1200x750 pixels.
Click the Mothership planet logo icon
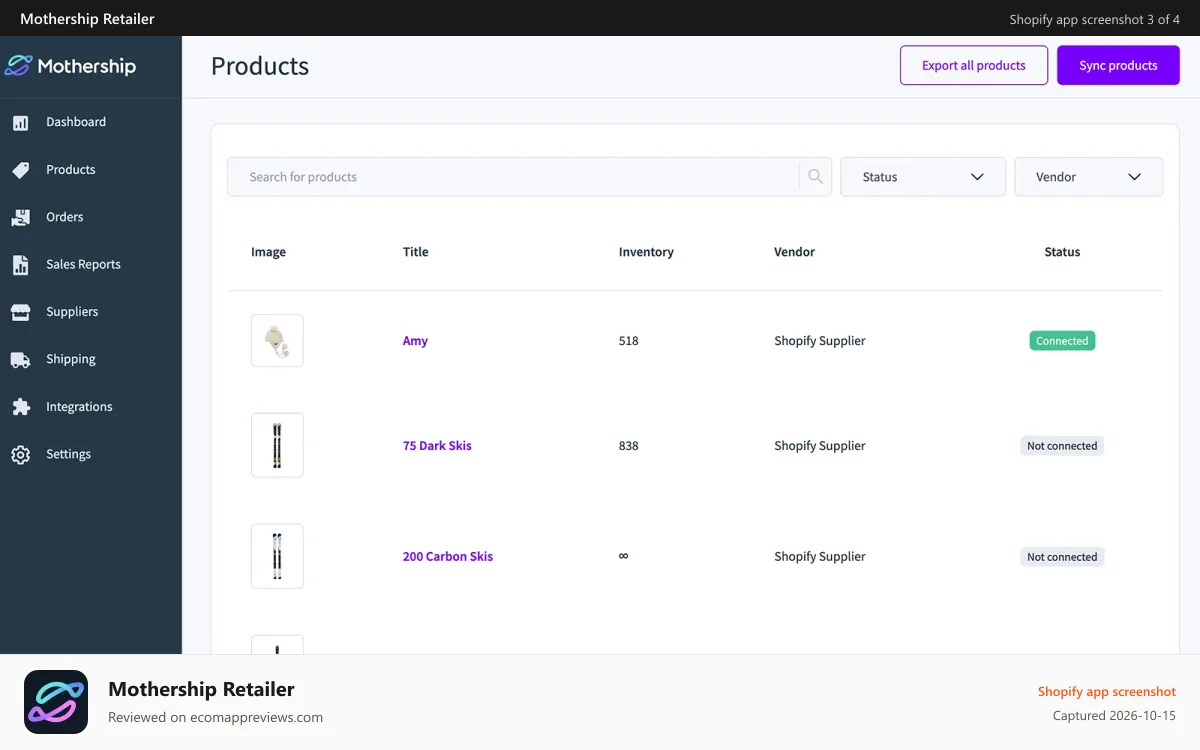click(18, 66)
